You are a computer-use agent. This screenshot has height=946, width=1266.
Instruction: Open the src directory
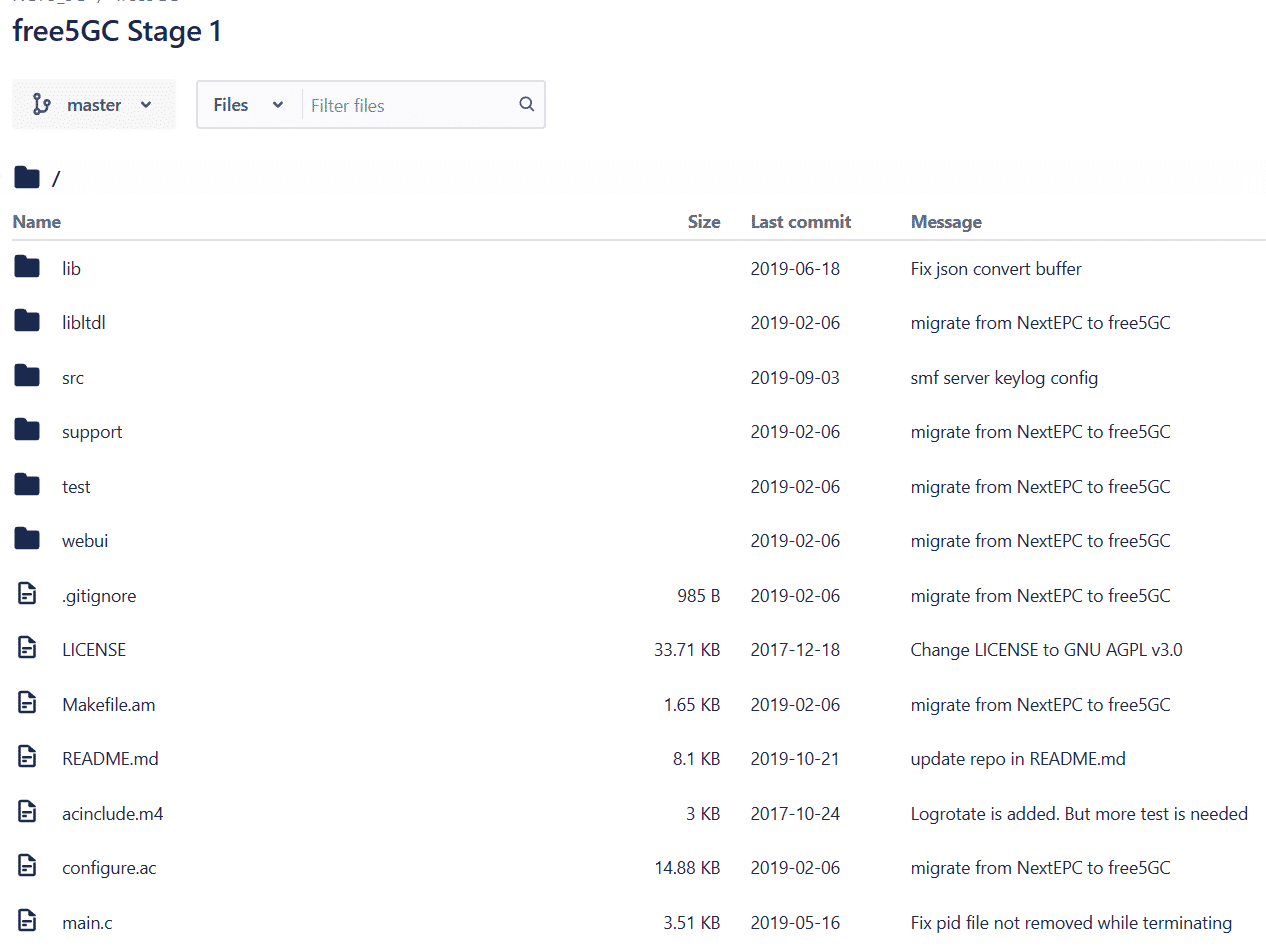coord(73,378)
